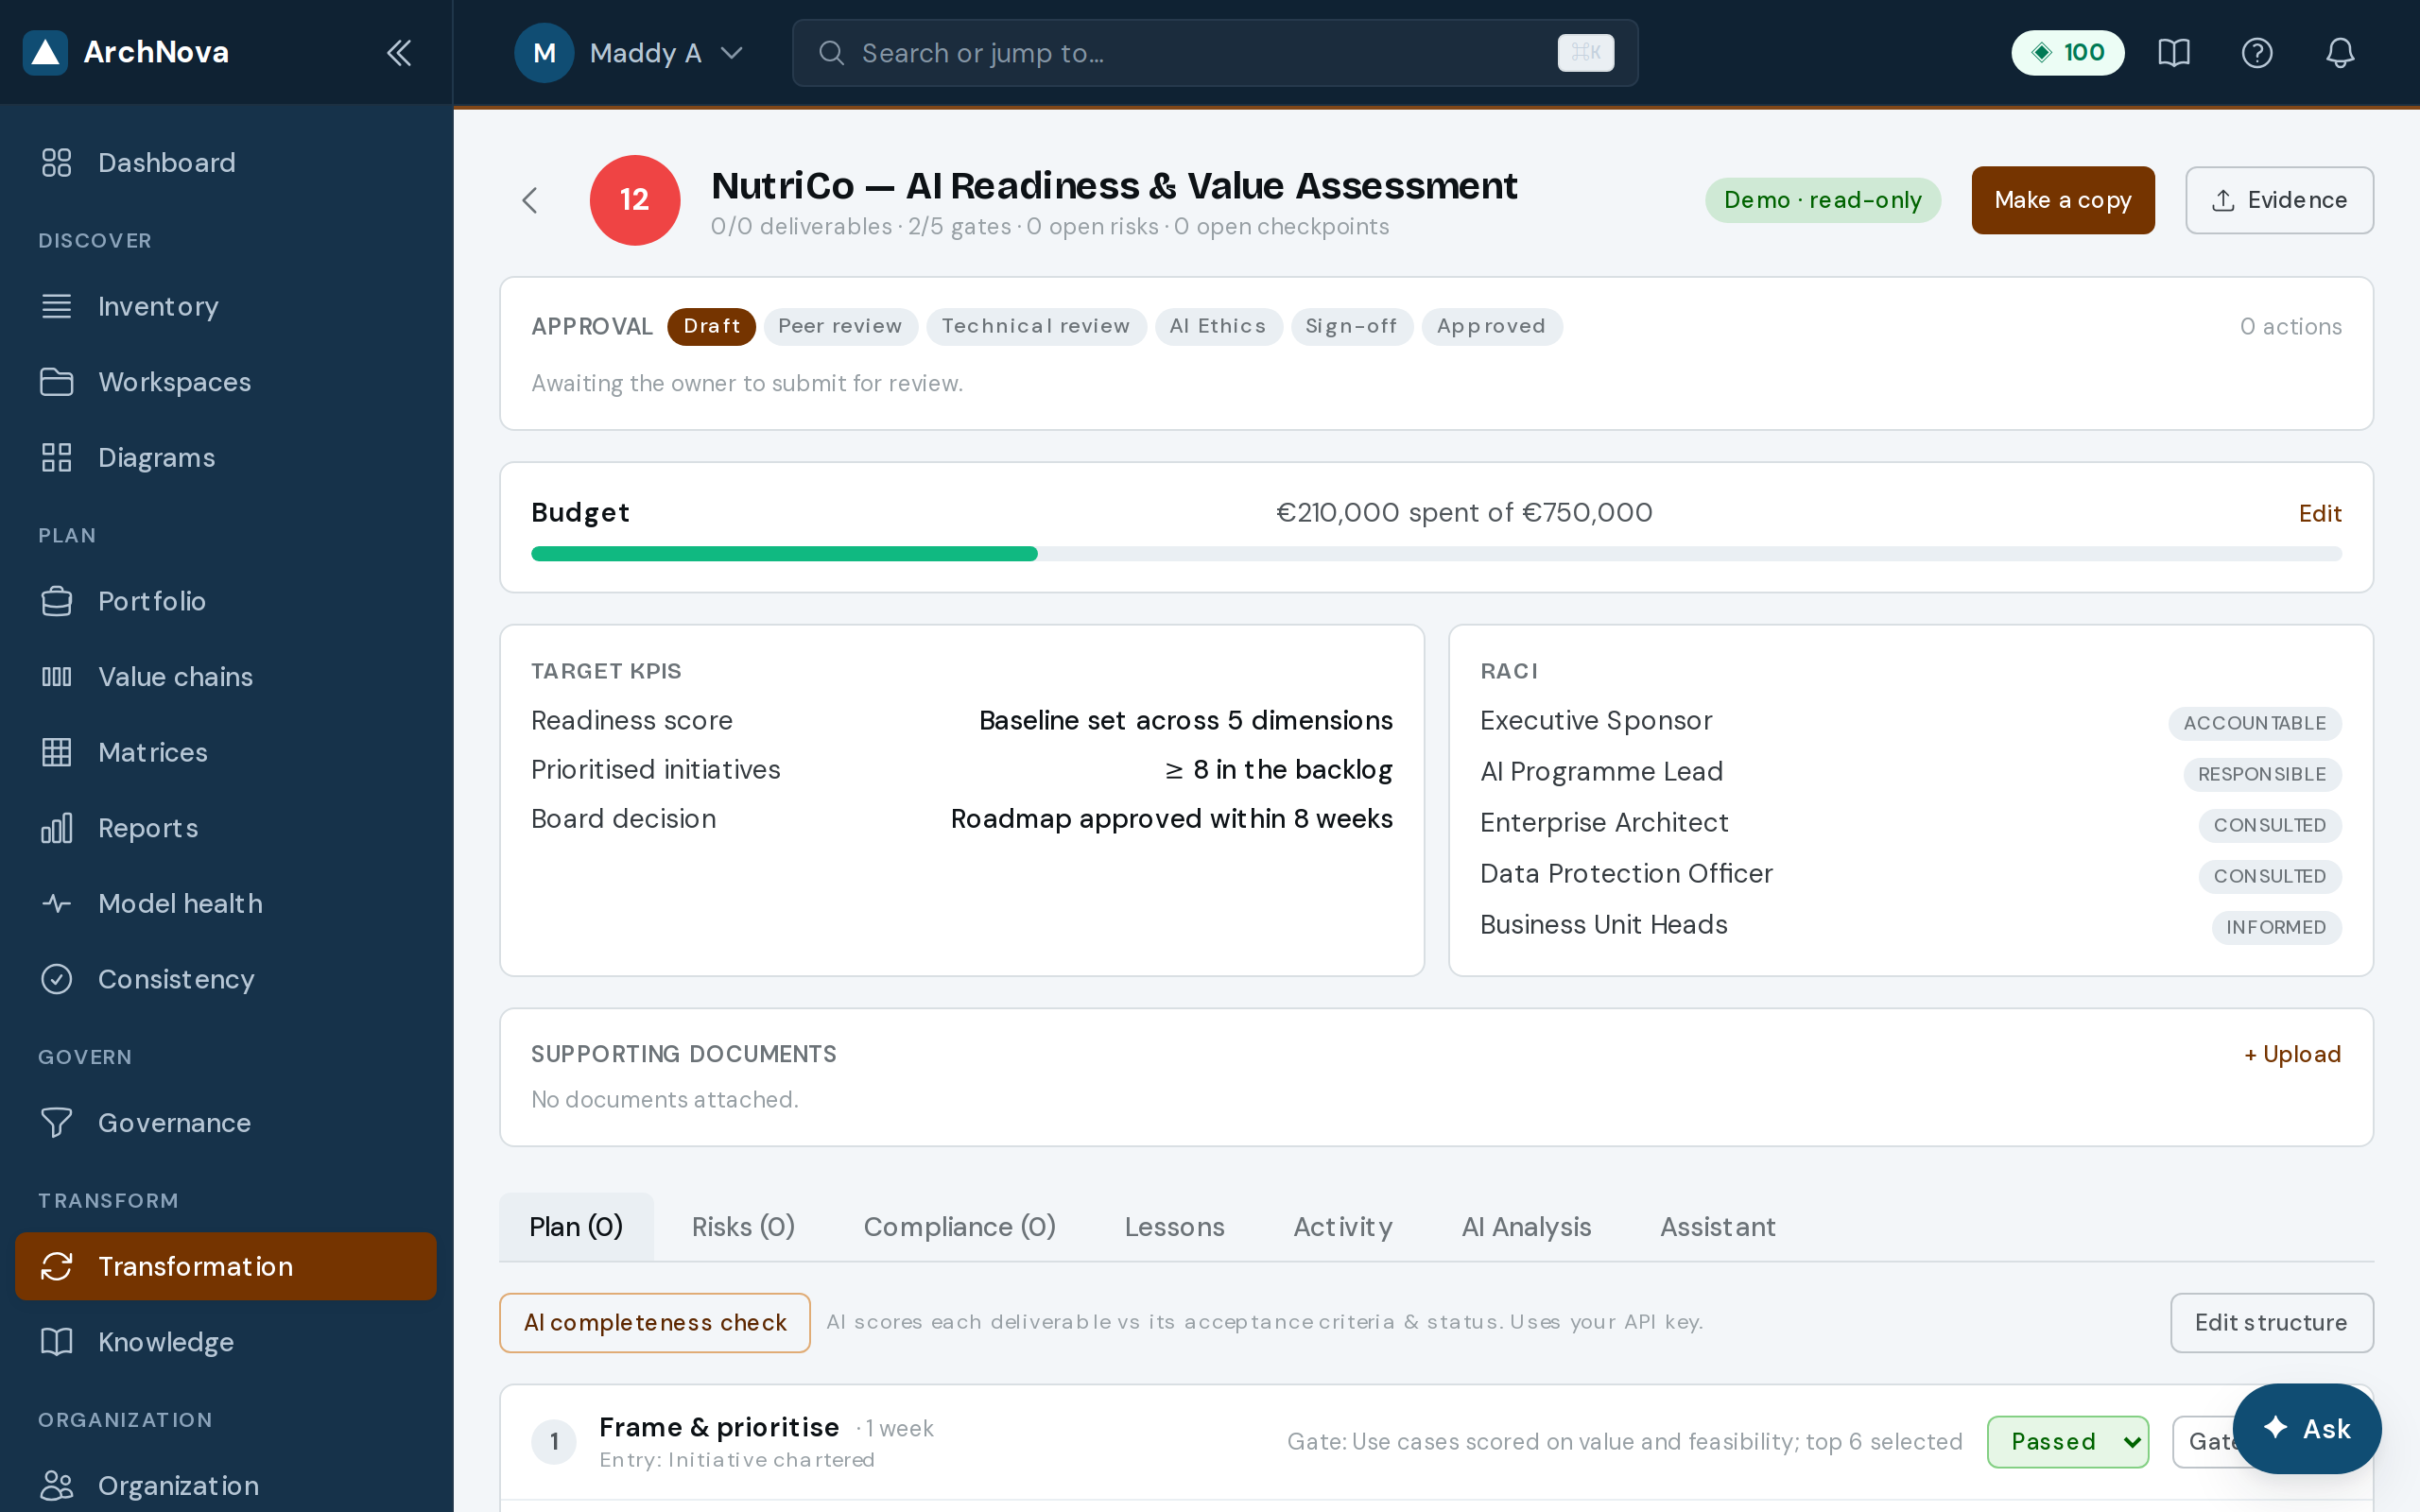Click INFORMED badge for Business Unit Heads
Image resolution: width=2420 pixels, height=1512 pixels.
[2276, 927]
